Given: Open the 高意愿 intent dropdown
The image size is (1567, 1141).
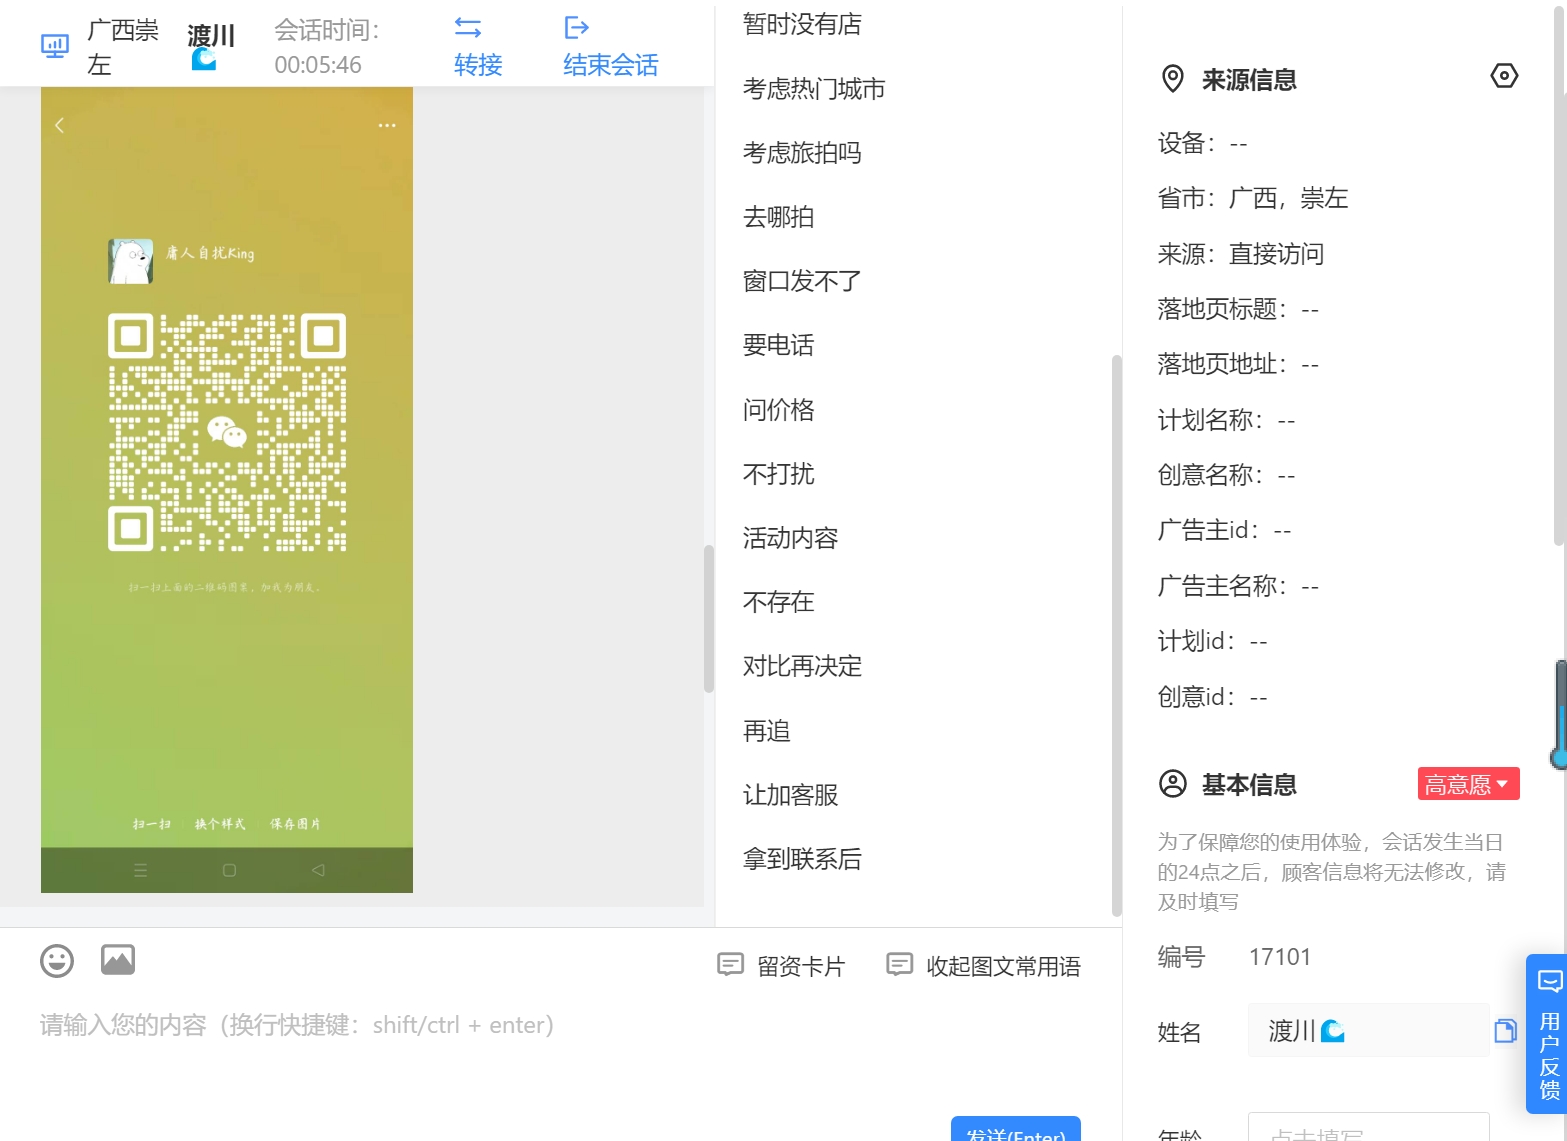Looking at the screenshot, I should 1468,784.
